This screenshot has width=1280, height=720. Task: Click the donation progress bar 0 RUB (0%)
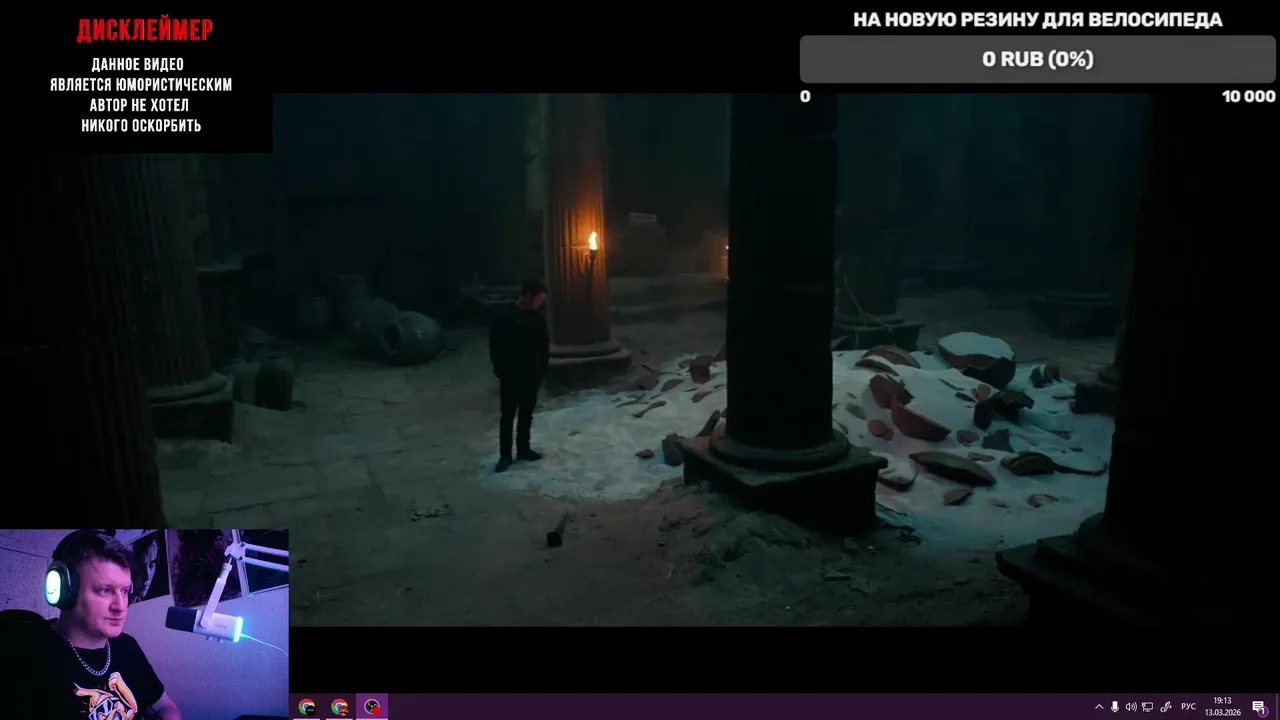pos(1038,59)
